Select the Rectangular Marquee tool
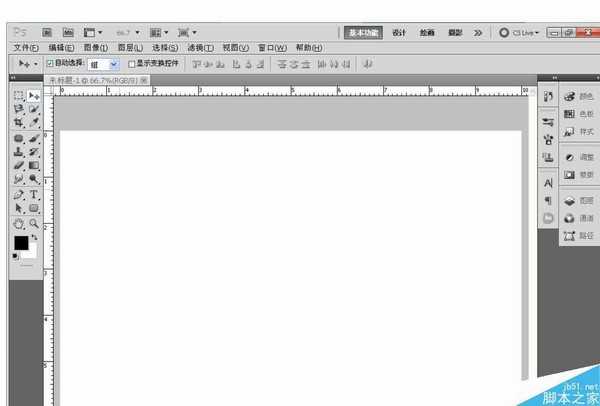Viewport: 600px width, 406px height. tap(19, 96)
